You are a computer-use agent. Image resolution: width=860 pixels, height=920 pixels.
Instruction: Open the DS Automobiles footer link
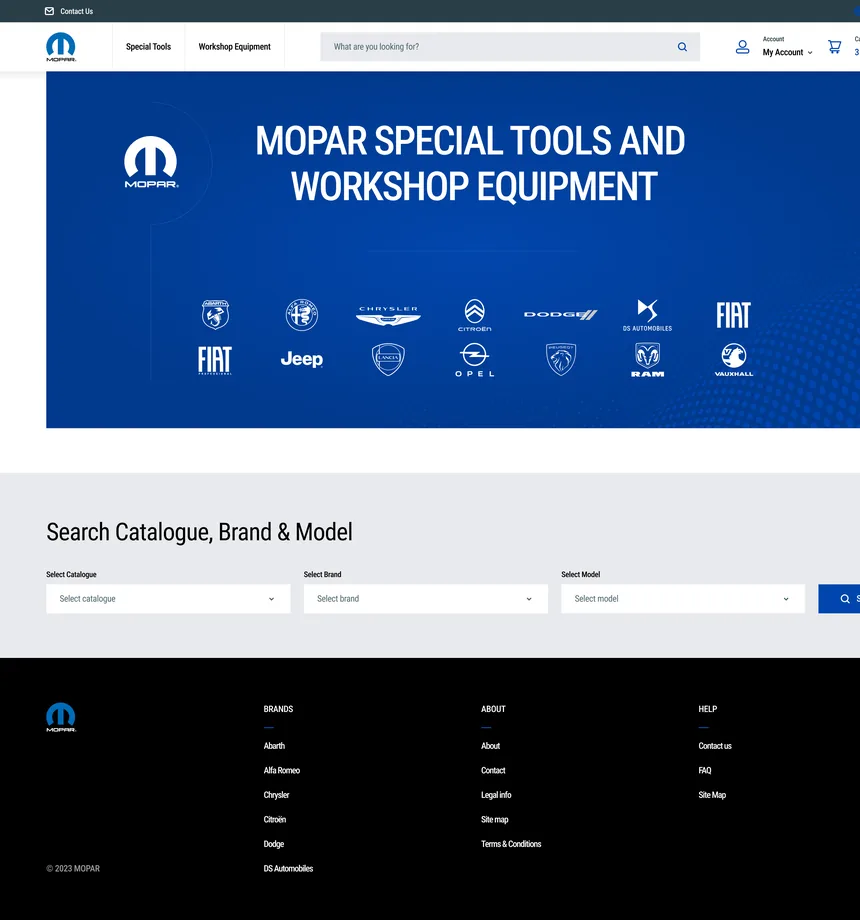(x=288, y=868)
